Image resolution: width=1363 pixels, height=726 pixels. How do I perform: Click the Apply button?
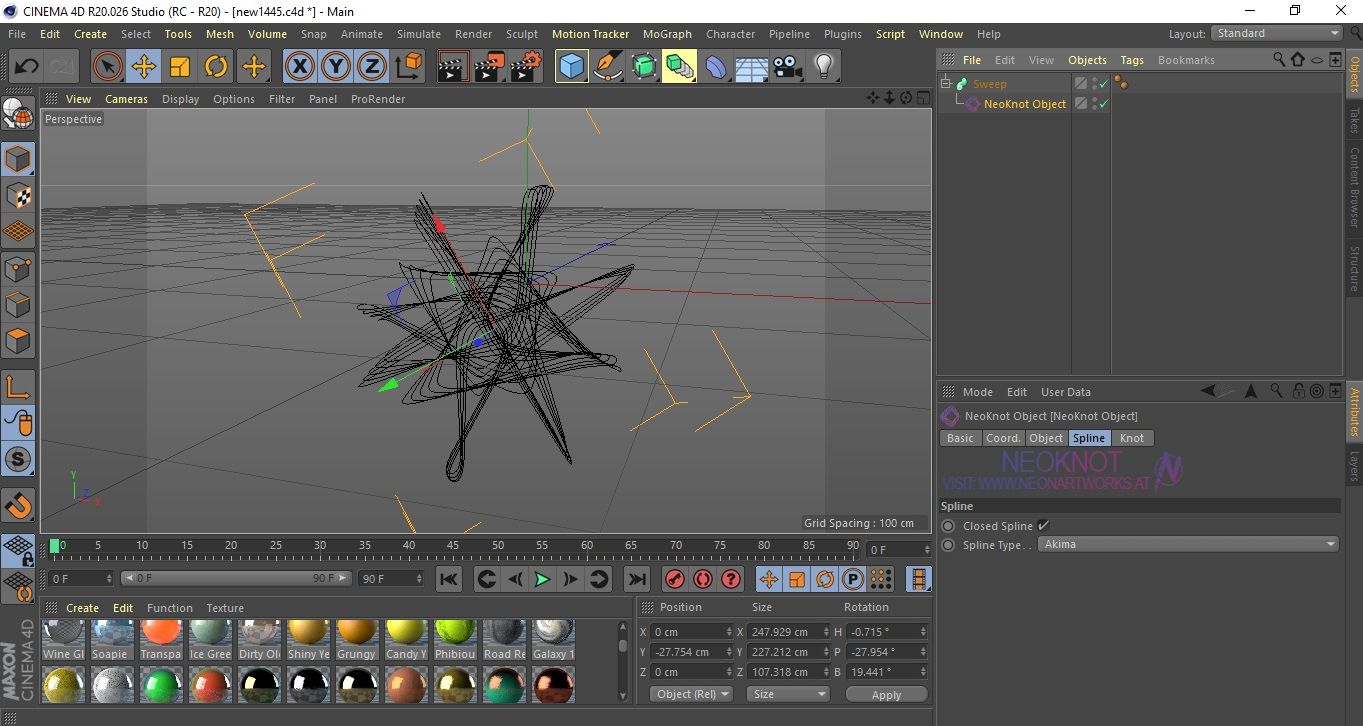point(886,694)
